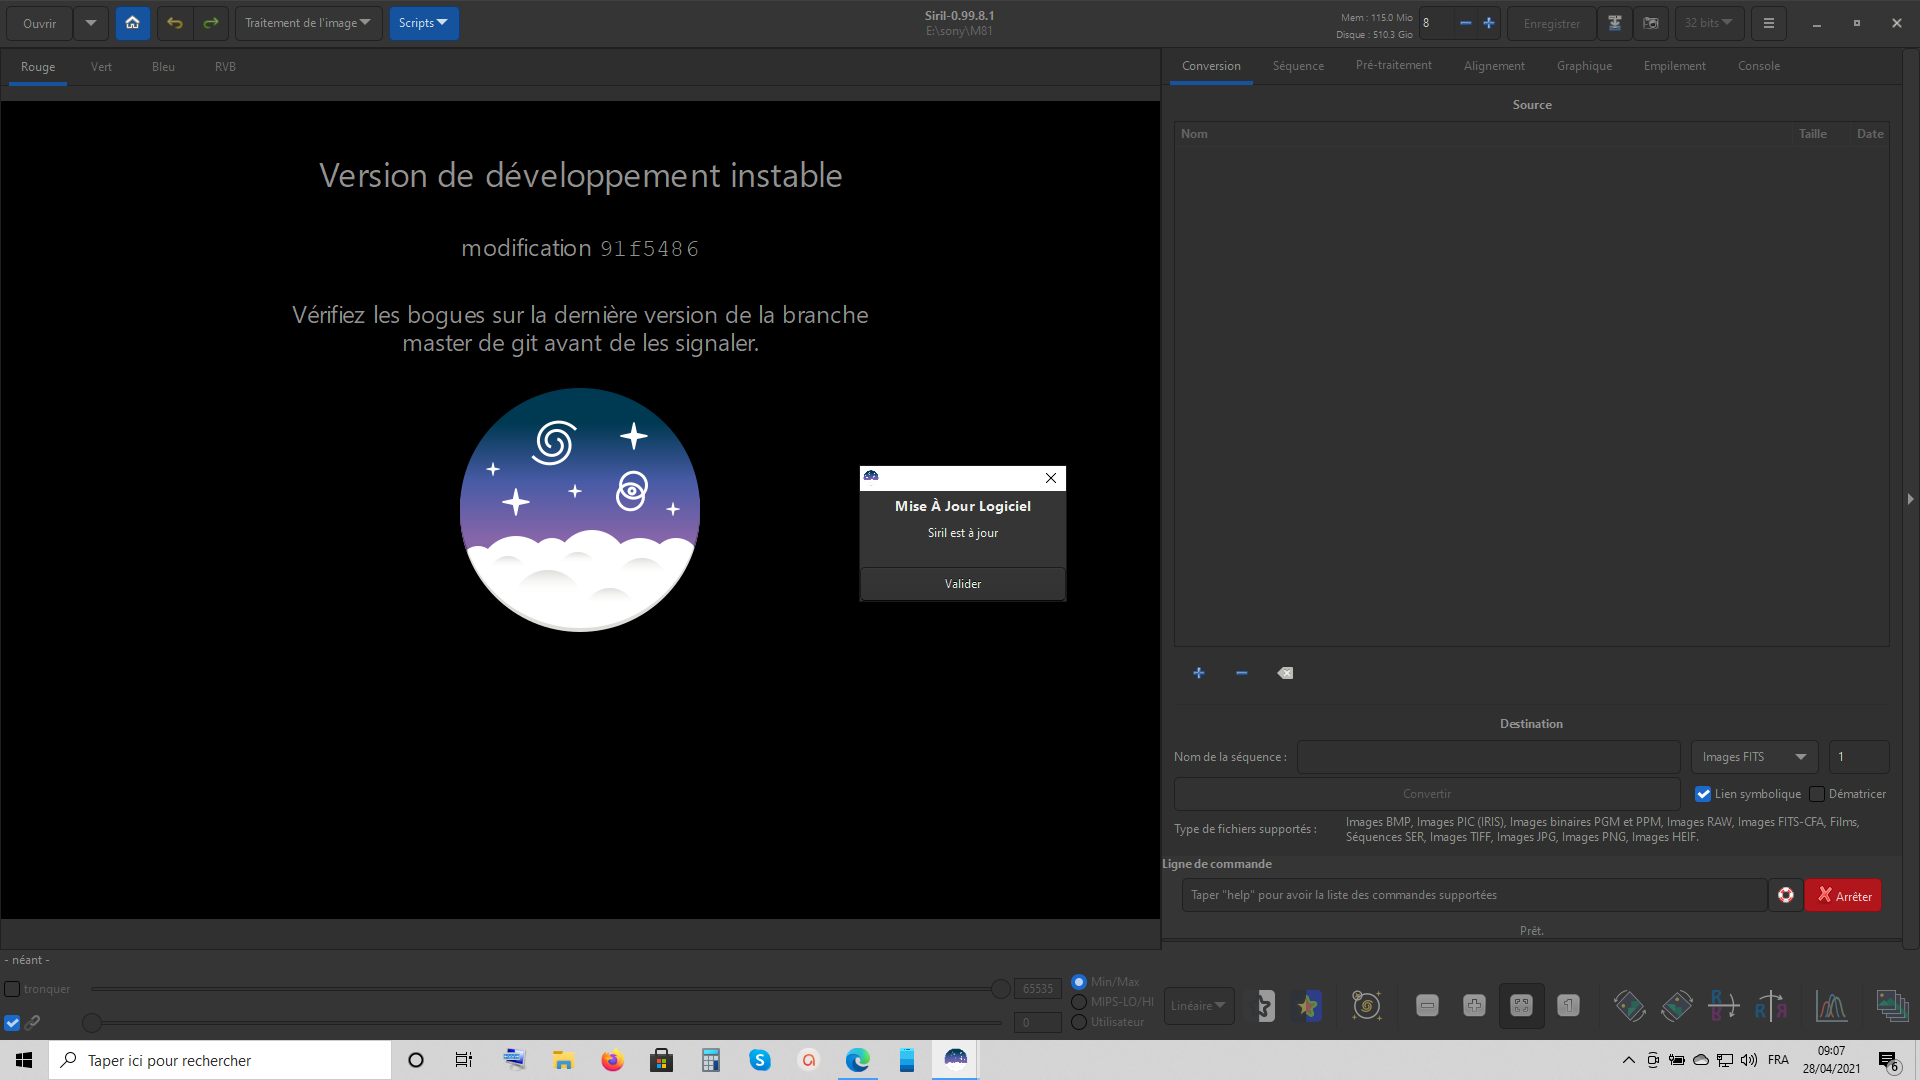Screen dimensions: 1920x1080
Task: Click the lifebuoy help icon near command line
Action: click(x=1786, y=895)
